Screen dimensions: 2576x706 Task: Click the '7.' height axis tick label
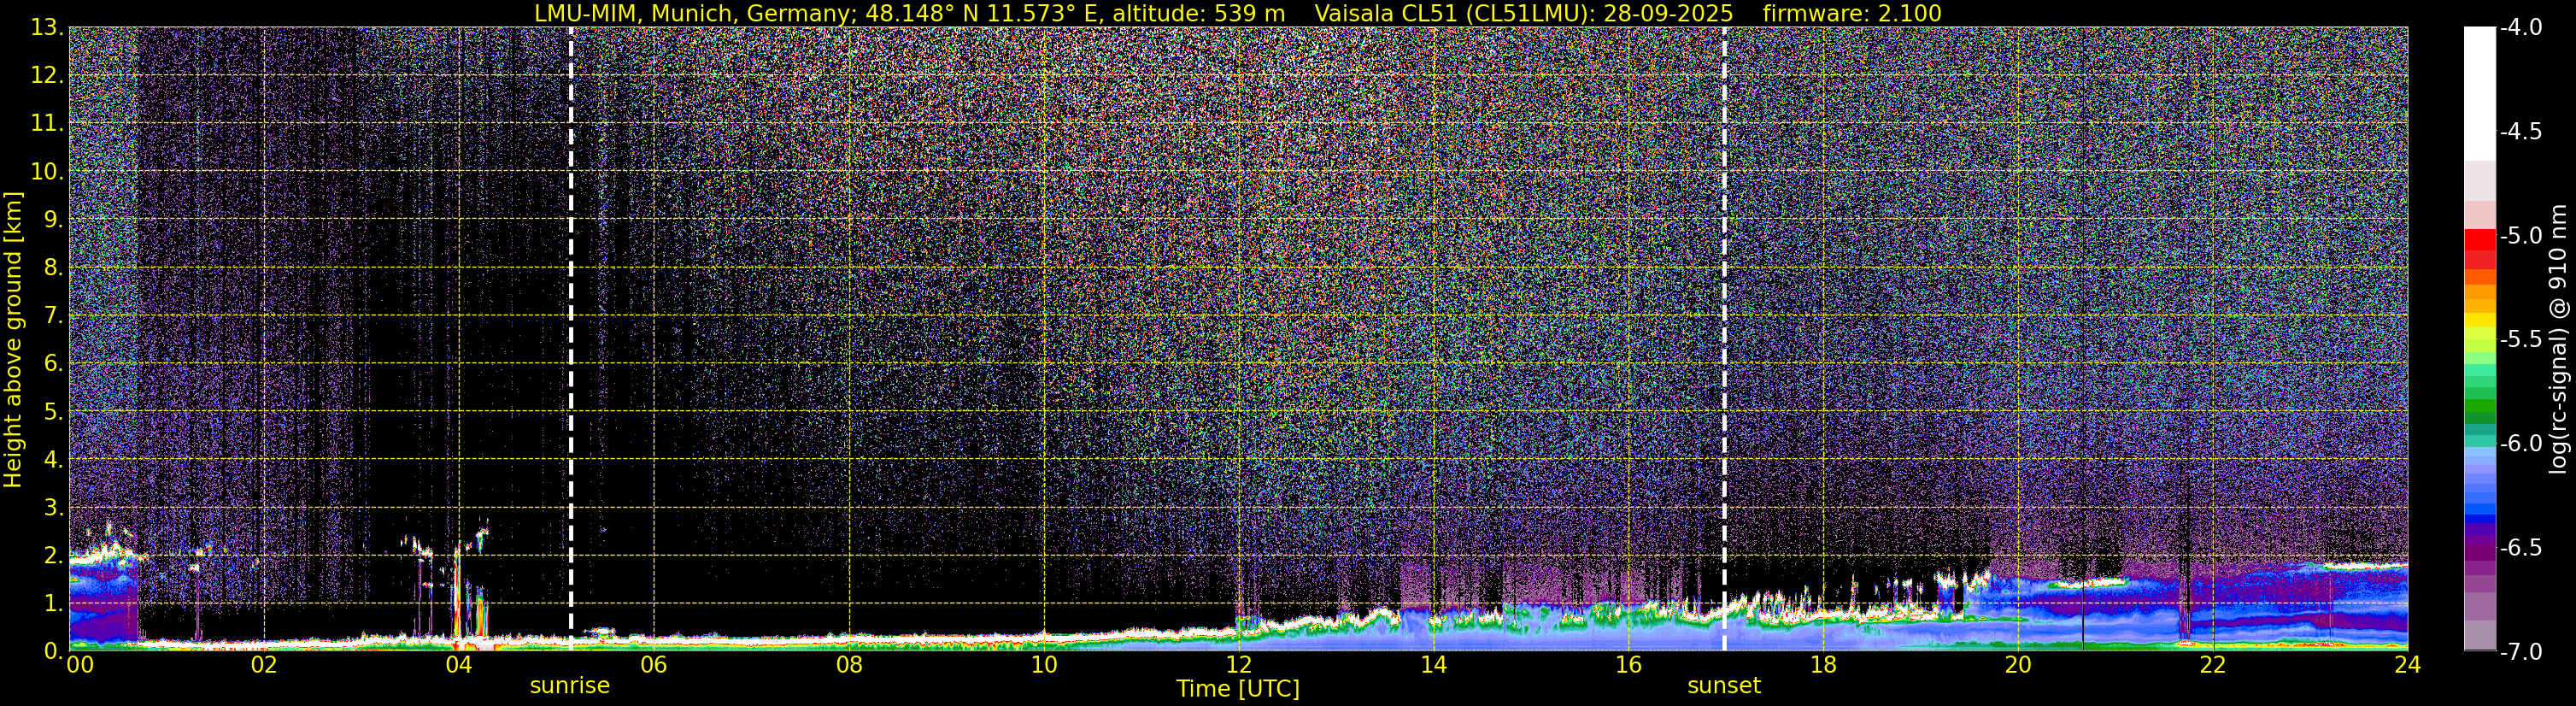[x=53, y=315]
